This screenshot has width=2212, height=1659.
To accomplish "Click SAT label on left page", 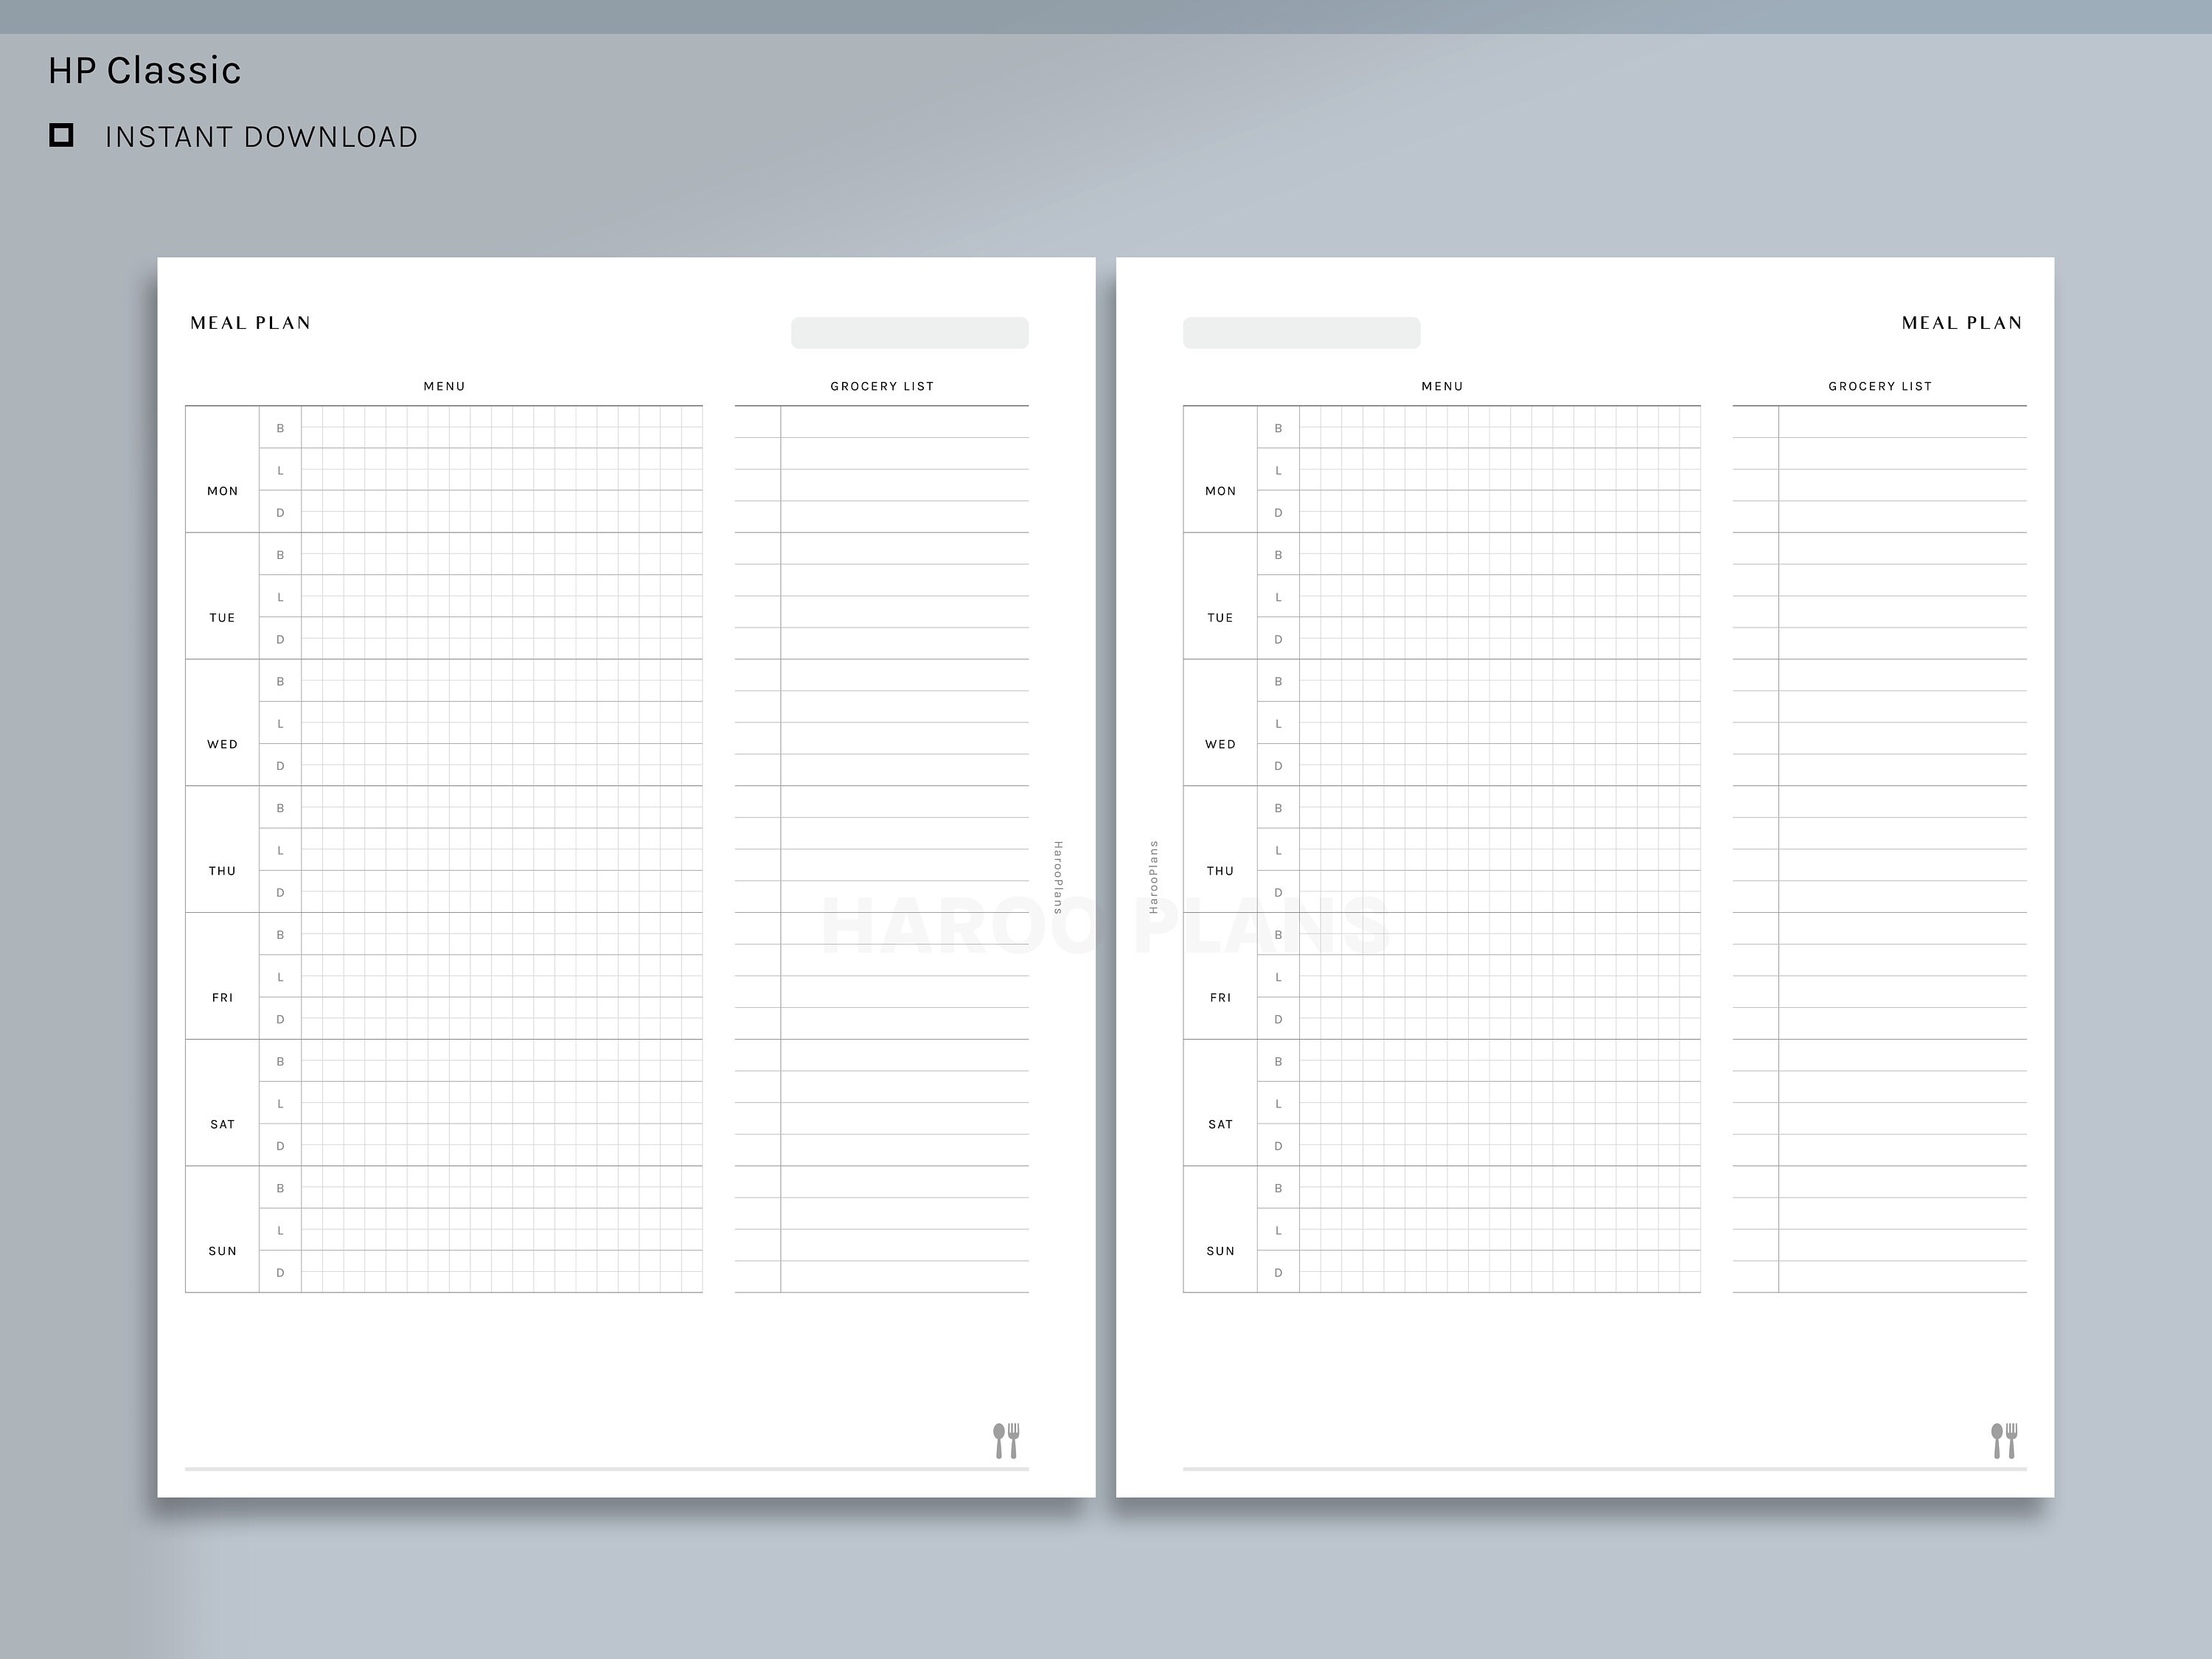I will pyautogui.click(x=223, y=1124).
